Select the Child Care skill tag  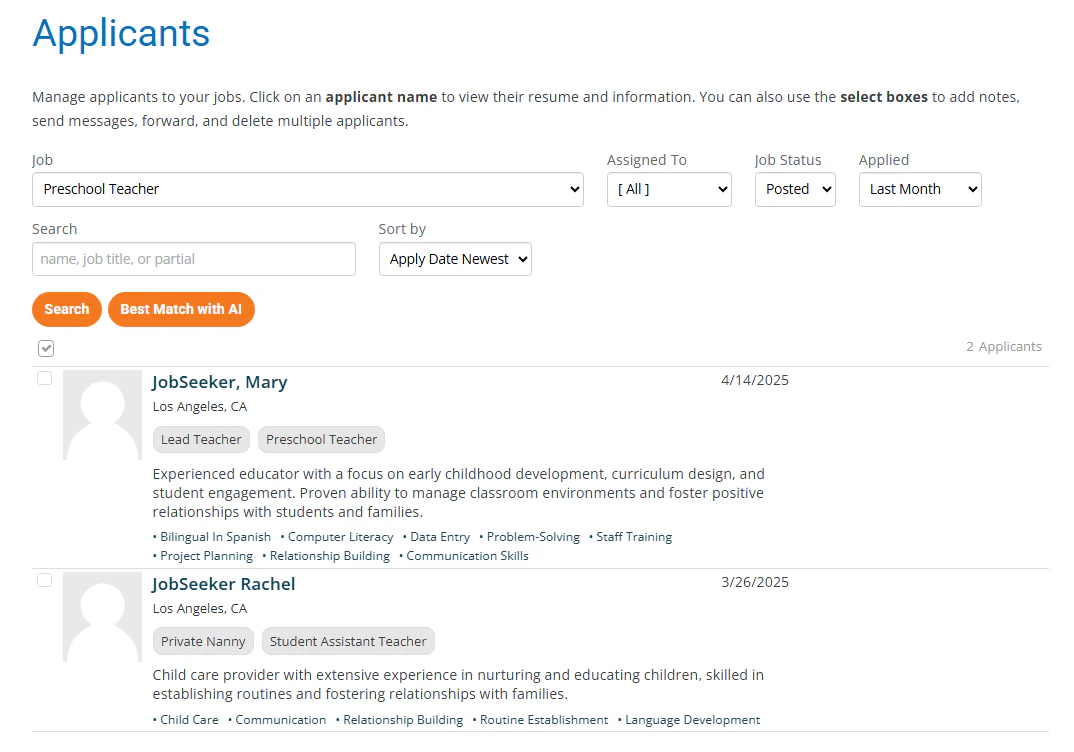click(x=189, y=719)
